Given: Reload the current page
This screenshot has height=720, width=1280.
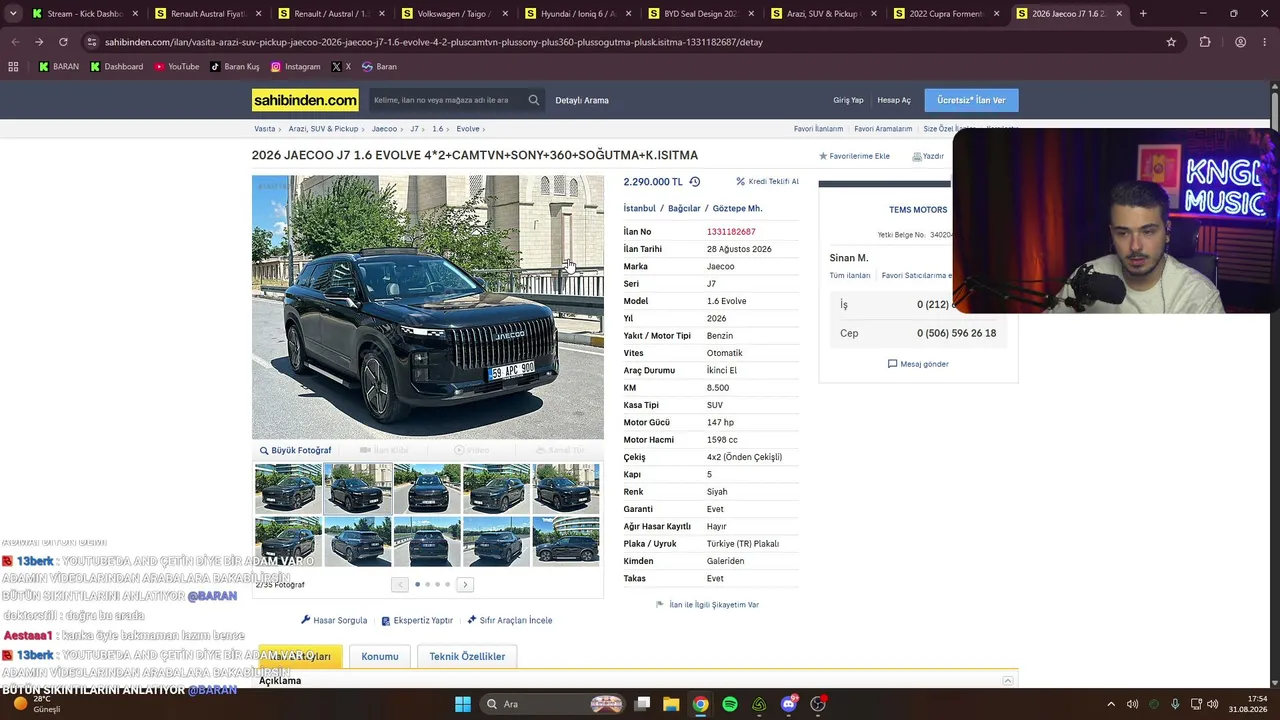Looking at the screenshot, I should pyautogui.click(x=63, y=42).
